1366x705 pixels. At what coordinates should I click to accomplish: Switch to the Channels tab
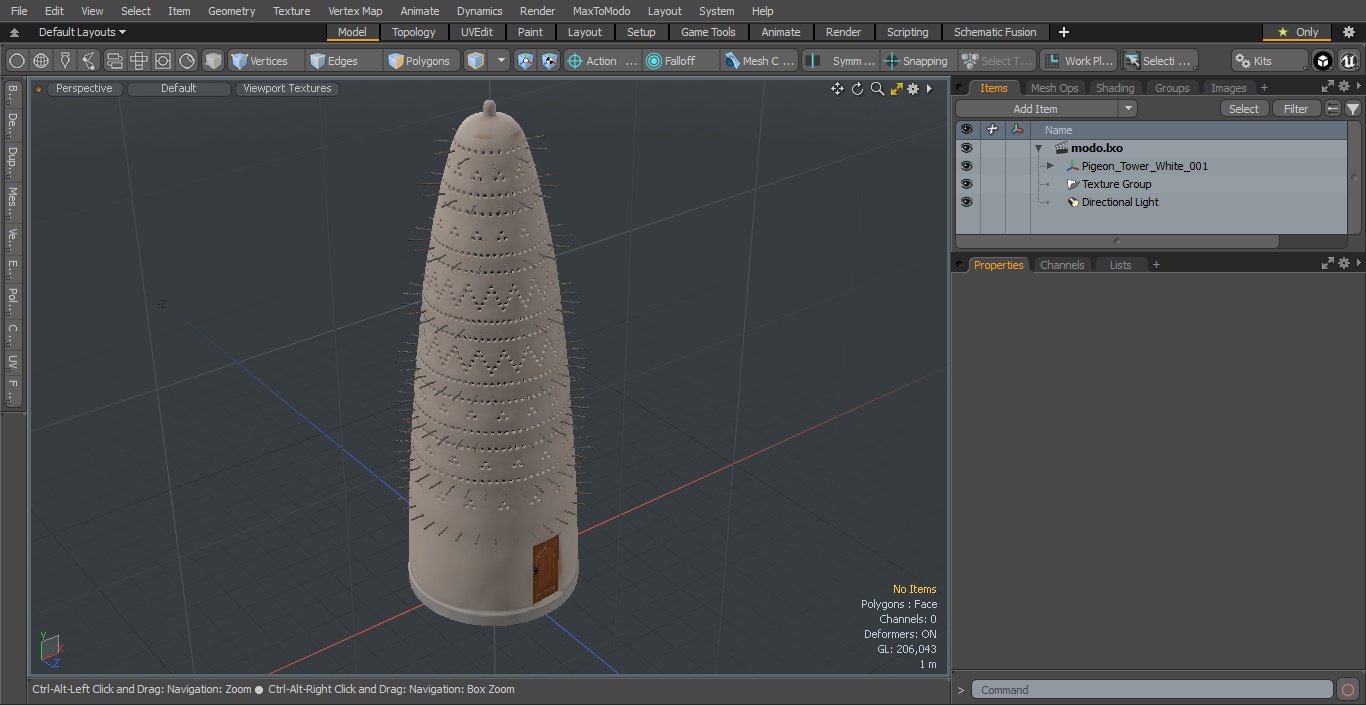point(1062,265)
